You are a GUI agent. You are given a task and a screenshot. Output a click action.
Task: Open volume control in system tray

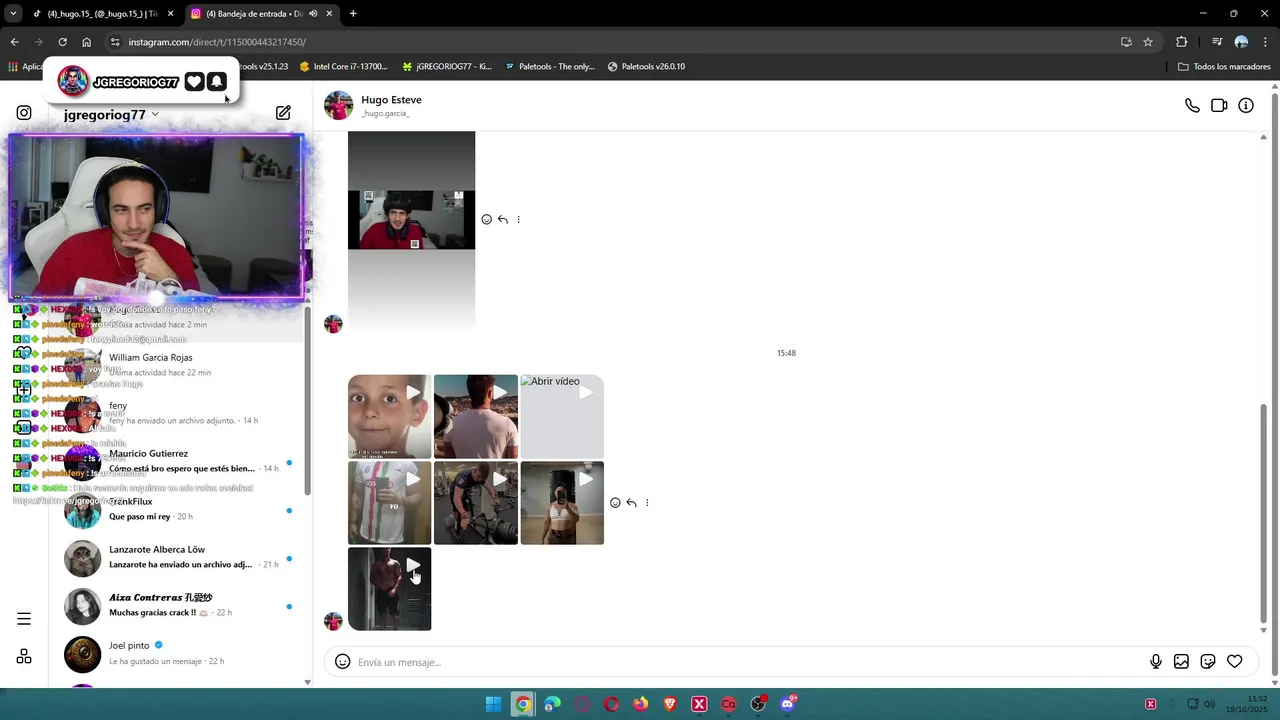click(x=1208, y=704)
